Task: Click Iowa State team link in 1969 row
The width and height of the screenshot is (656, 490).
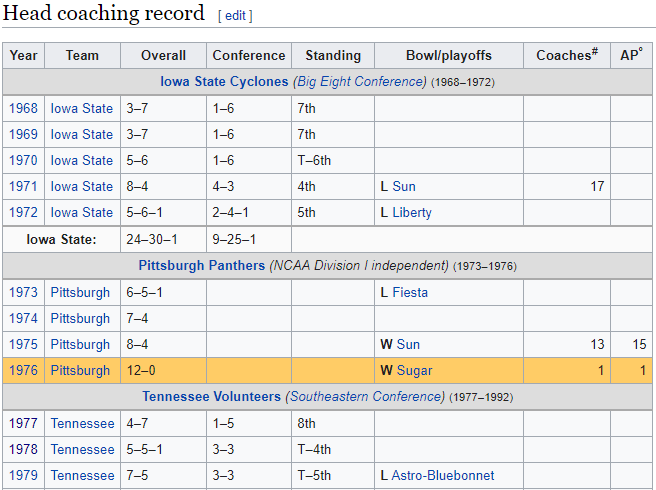Action: (82, 134)
